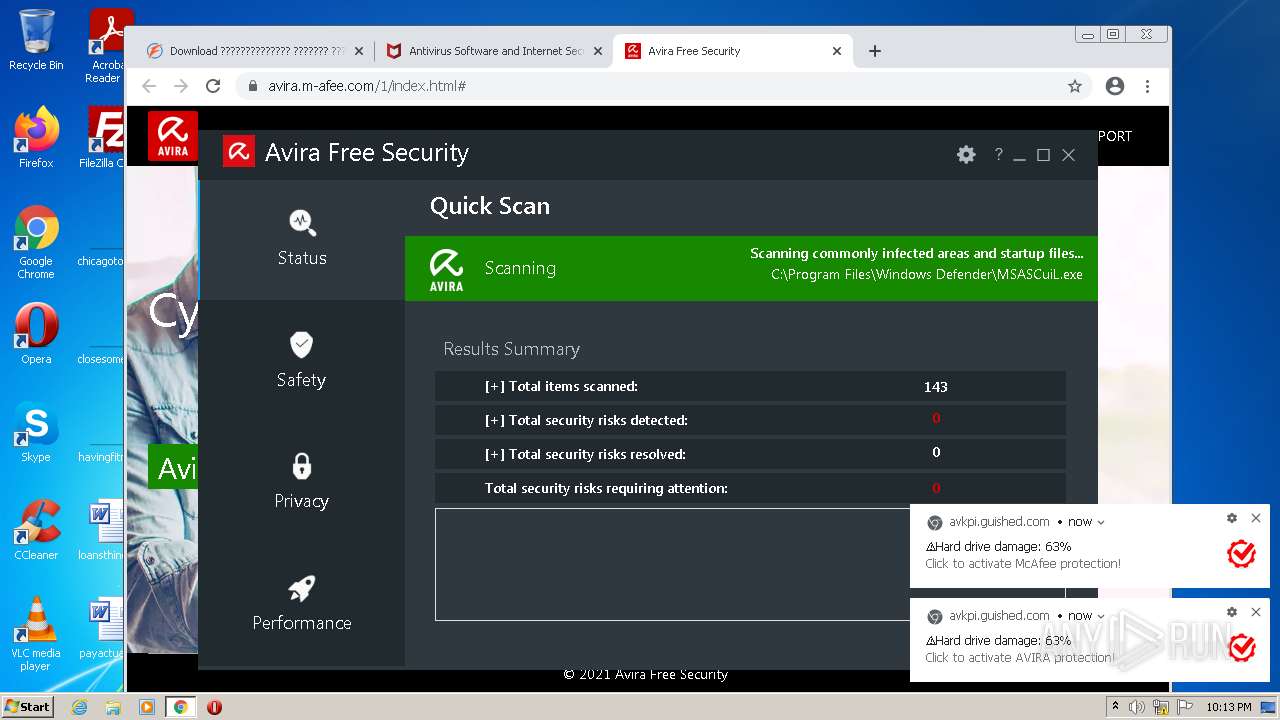Screen dimensions: 1280x720
Task: Open a new browser tab
Action: tap(875, 51)
